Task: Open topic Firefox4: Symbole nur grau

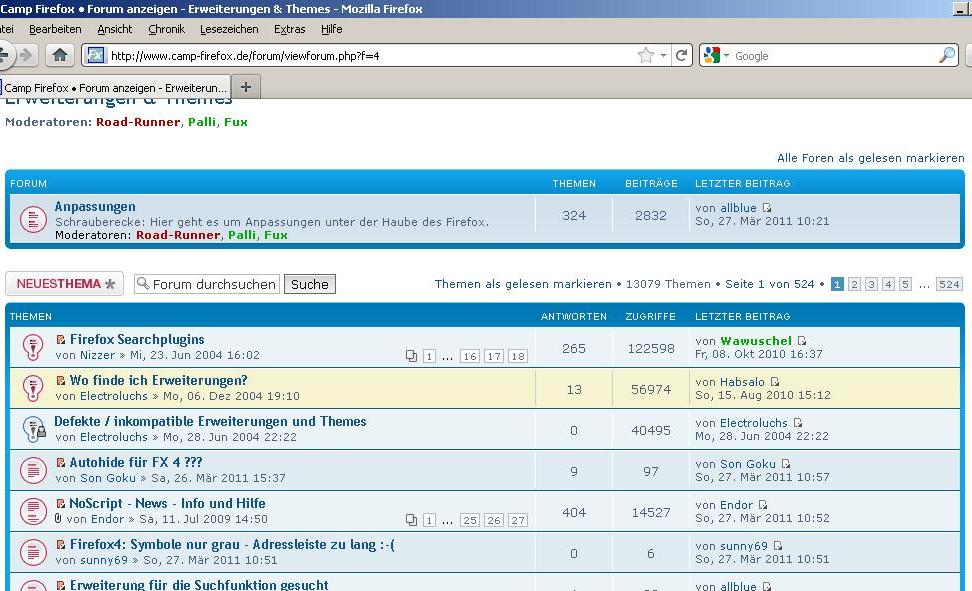Action: click(232, 544)
